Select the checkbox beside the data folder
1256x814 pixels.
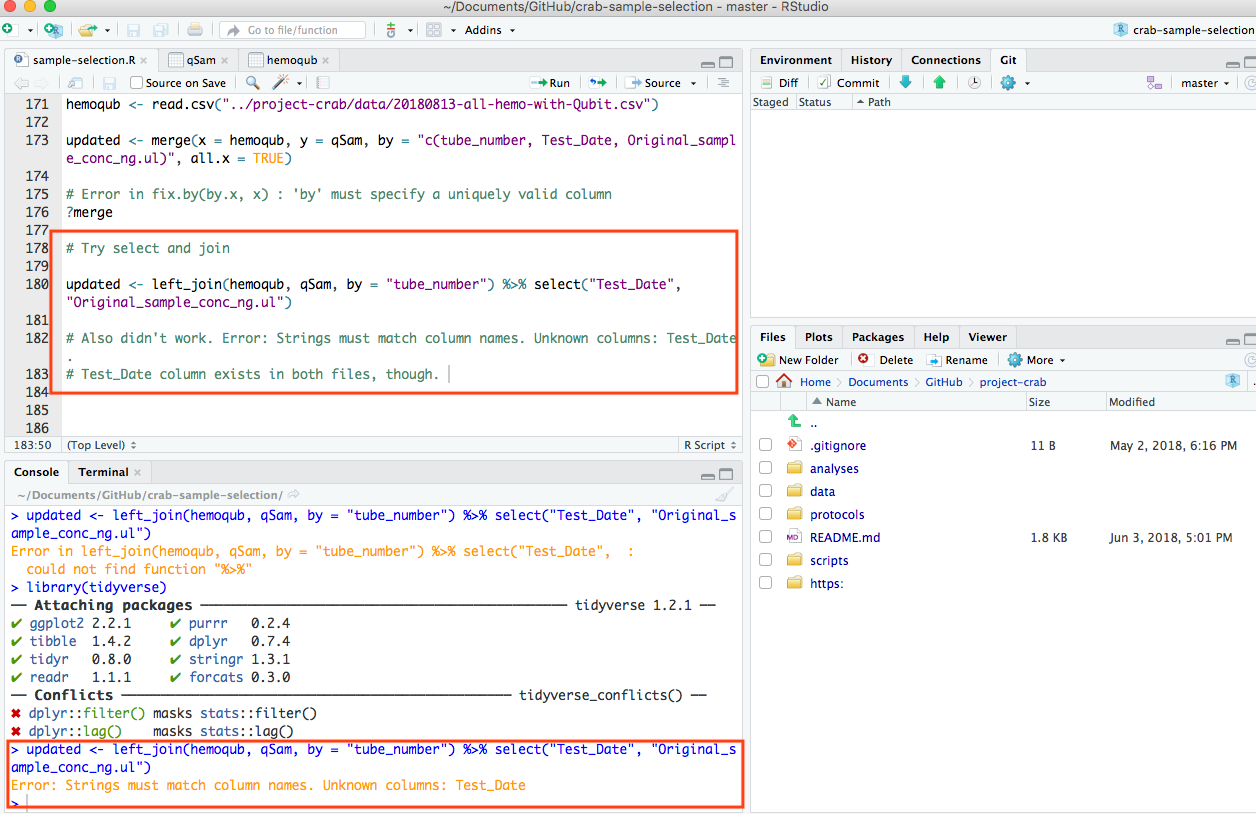click(763, 491)
